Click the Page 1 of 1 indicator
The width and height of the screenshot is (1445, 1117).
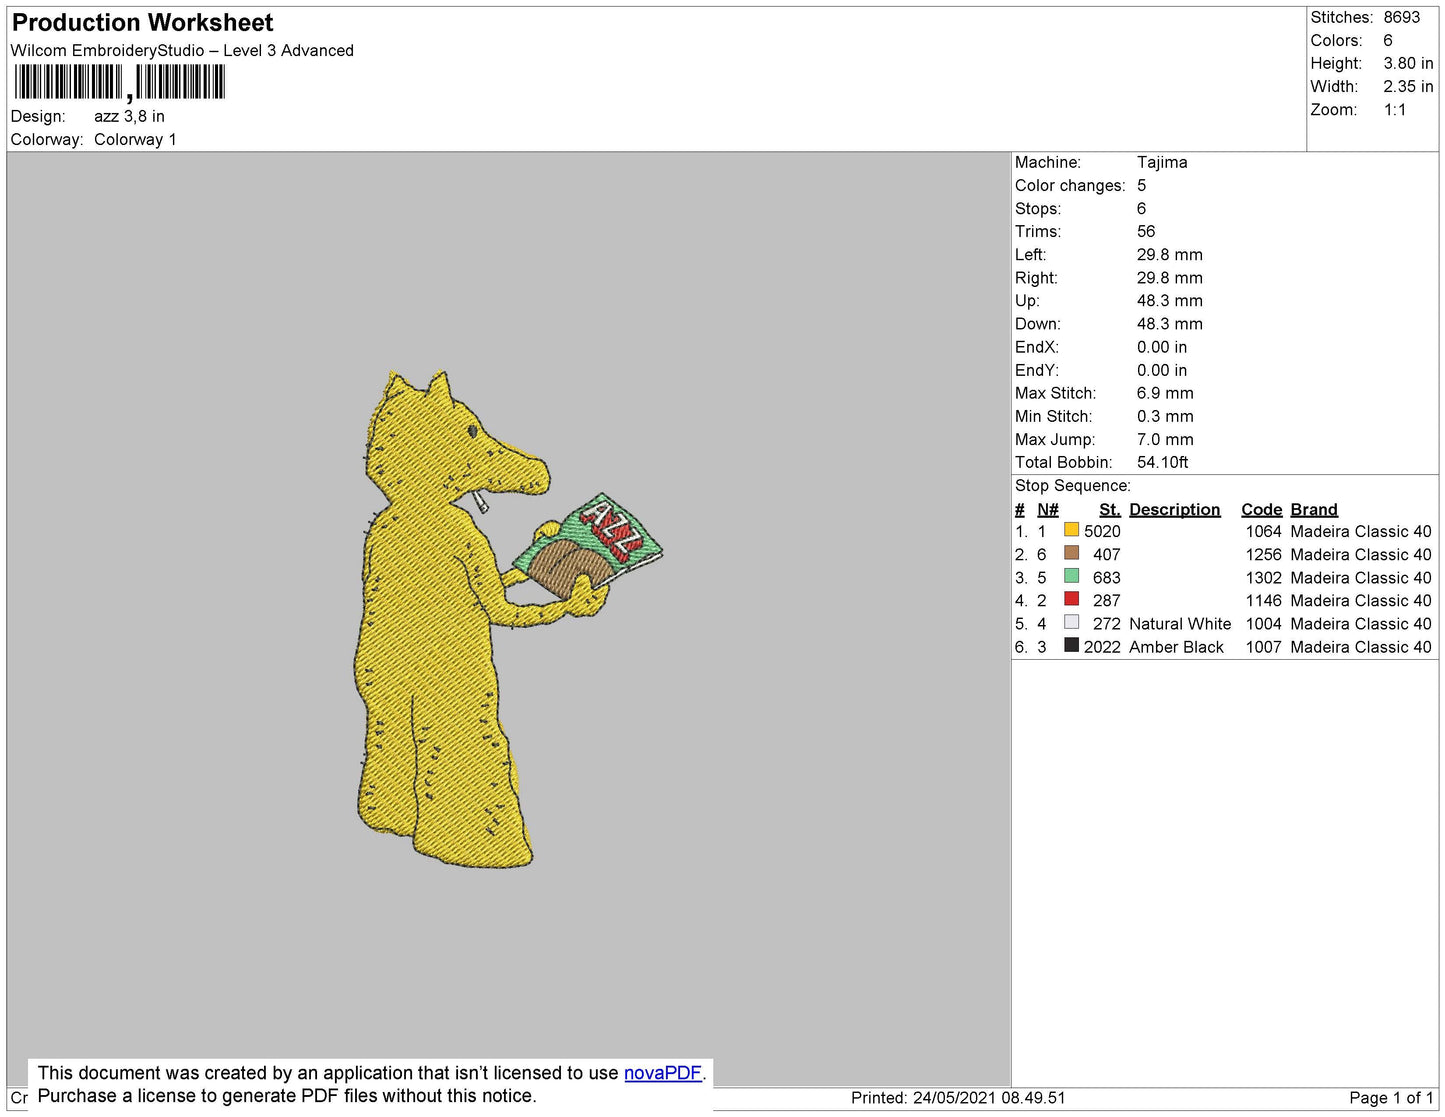1391,1098
